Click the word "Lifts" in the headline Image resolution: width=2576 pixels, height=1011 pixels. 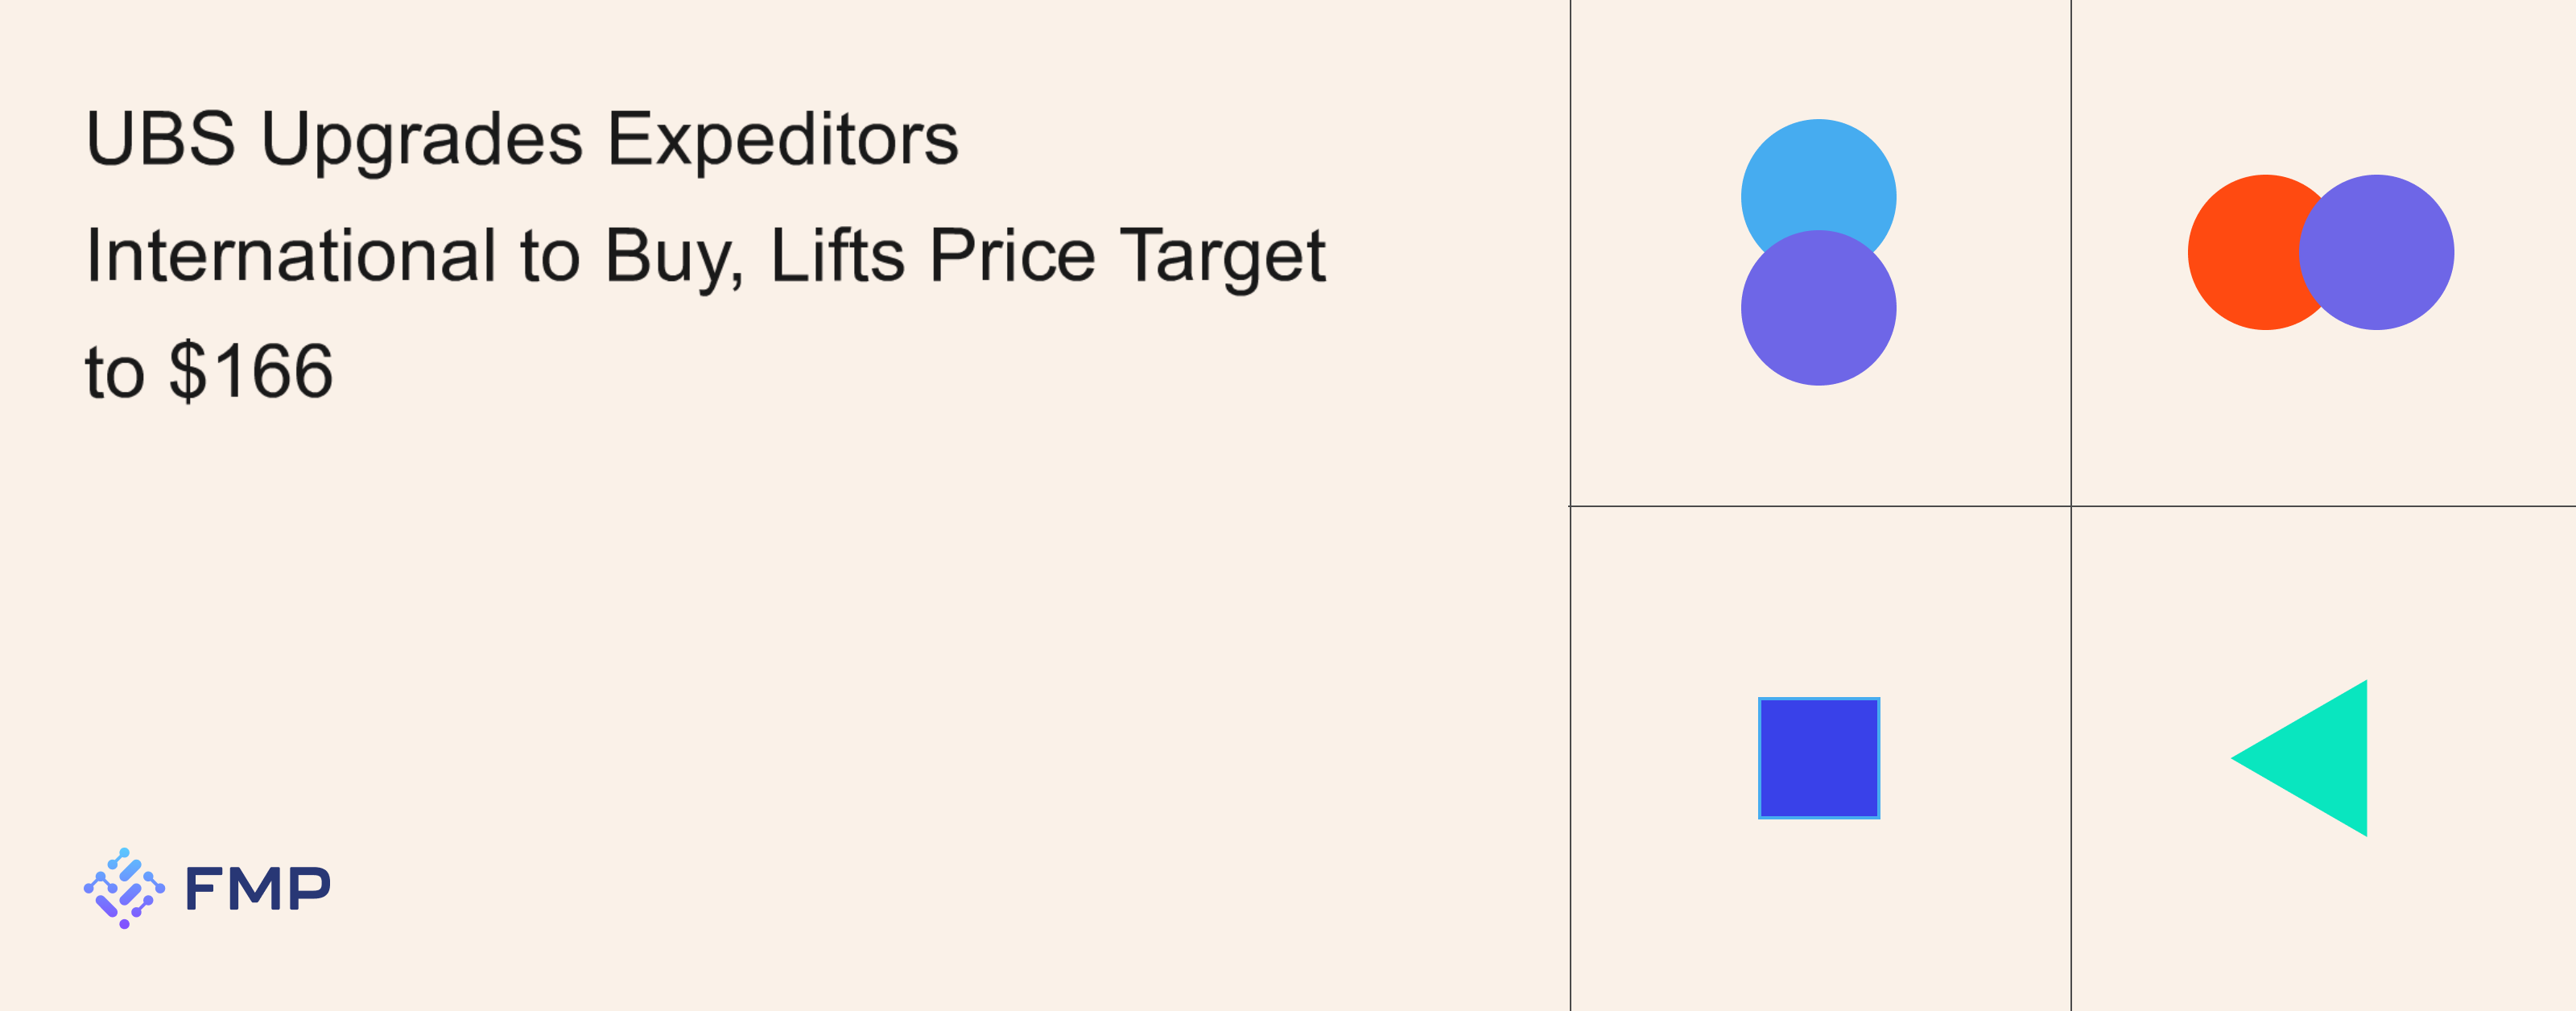837,256
